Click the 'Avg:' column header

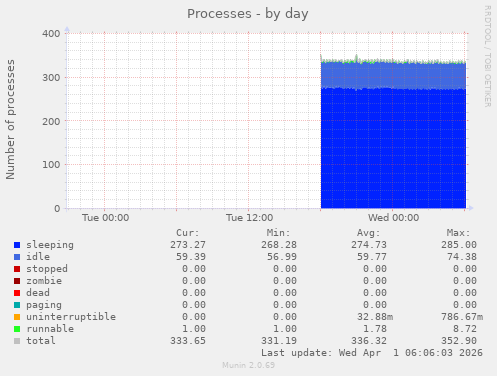tap(368, 233)
